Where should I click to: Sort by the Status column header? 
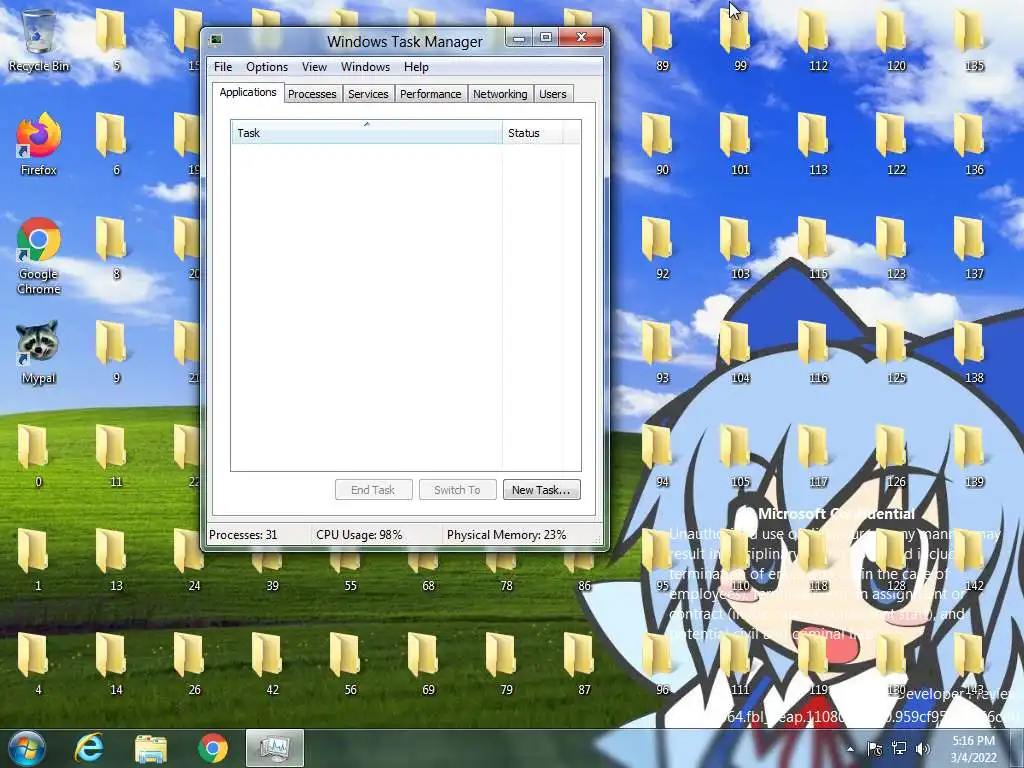(532, 133)
